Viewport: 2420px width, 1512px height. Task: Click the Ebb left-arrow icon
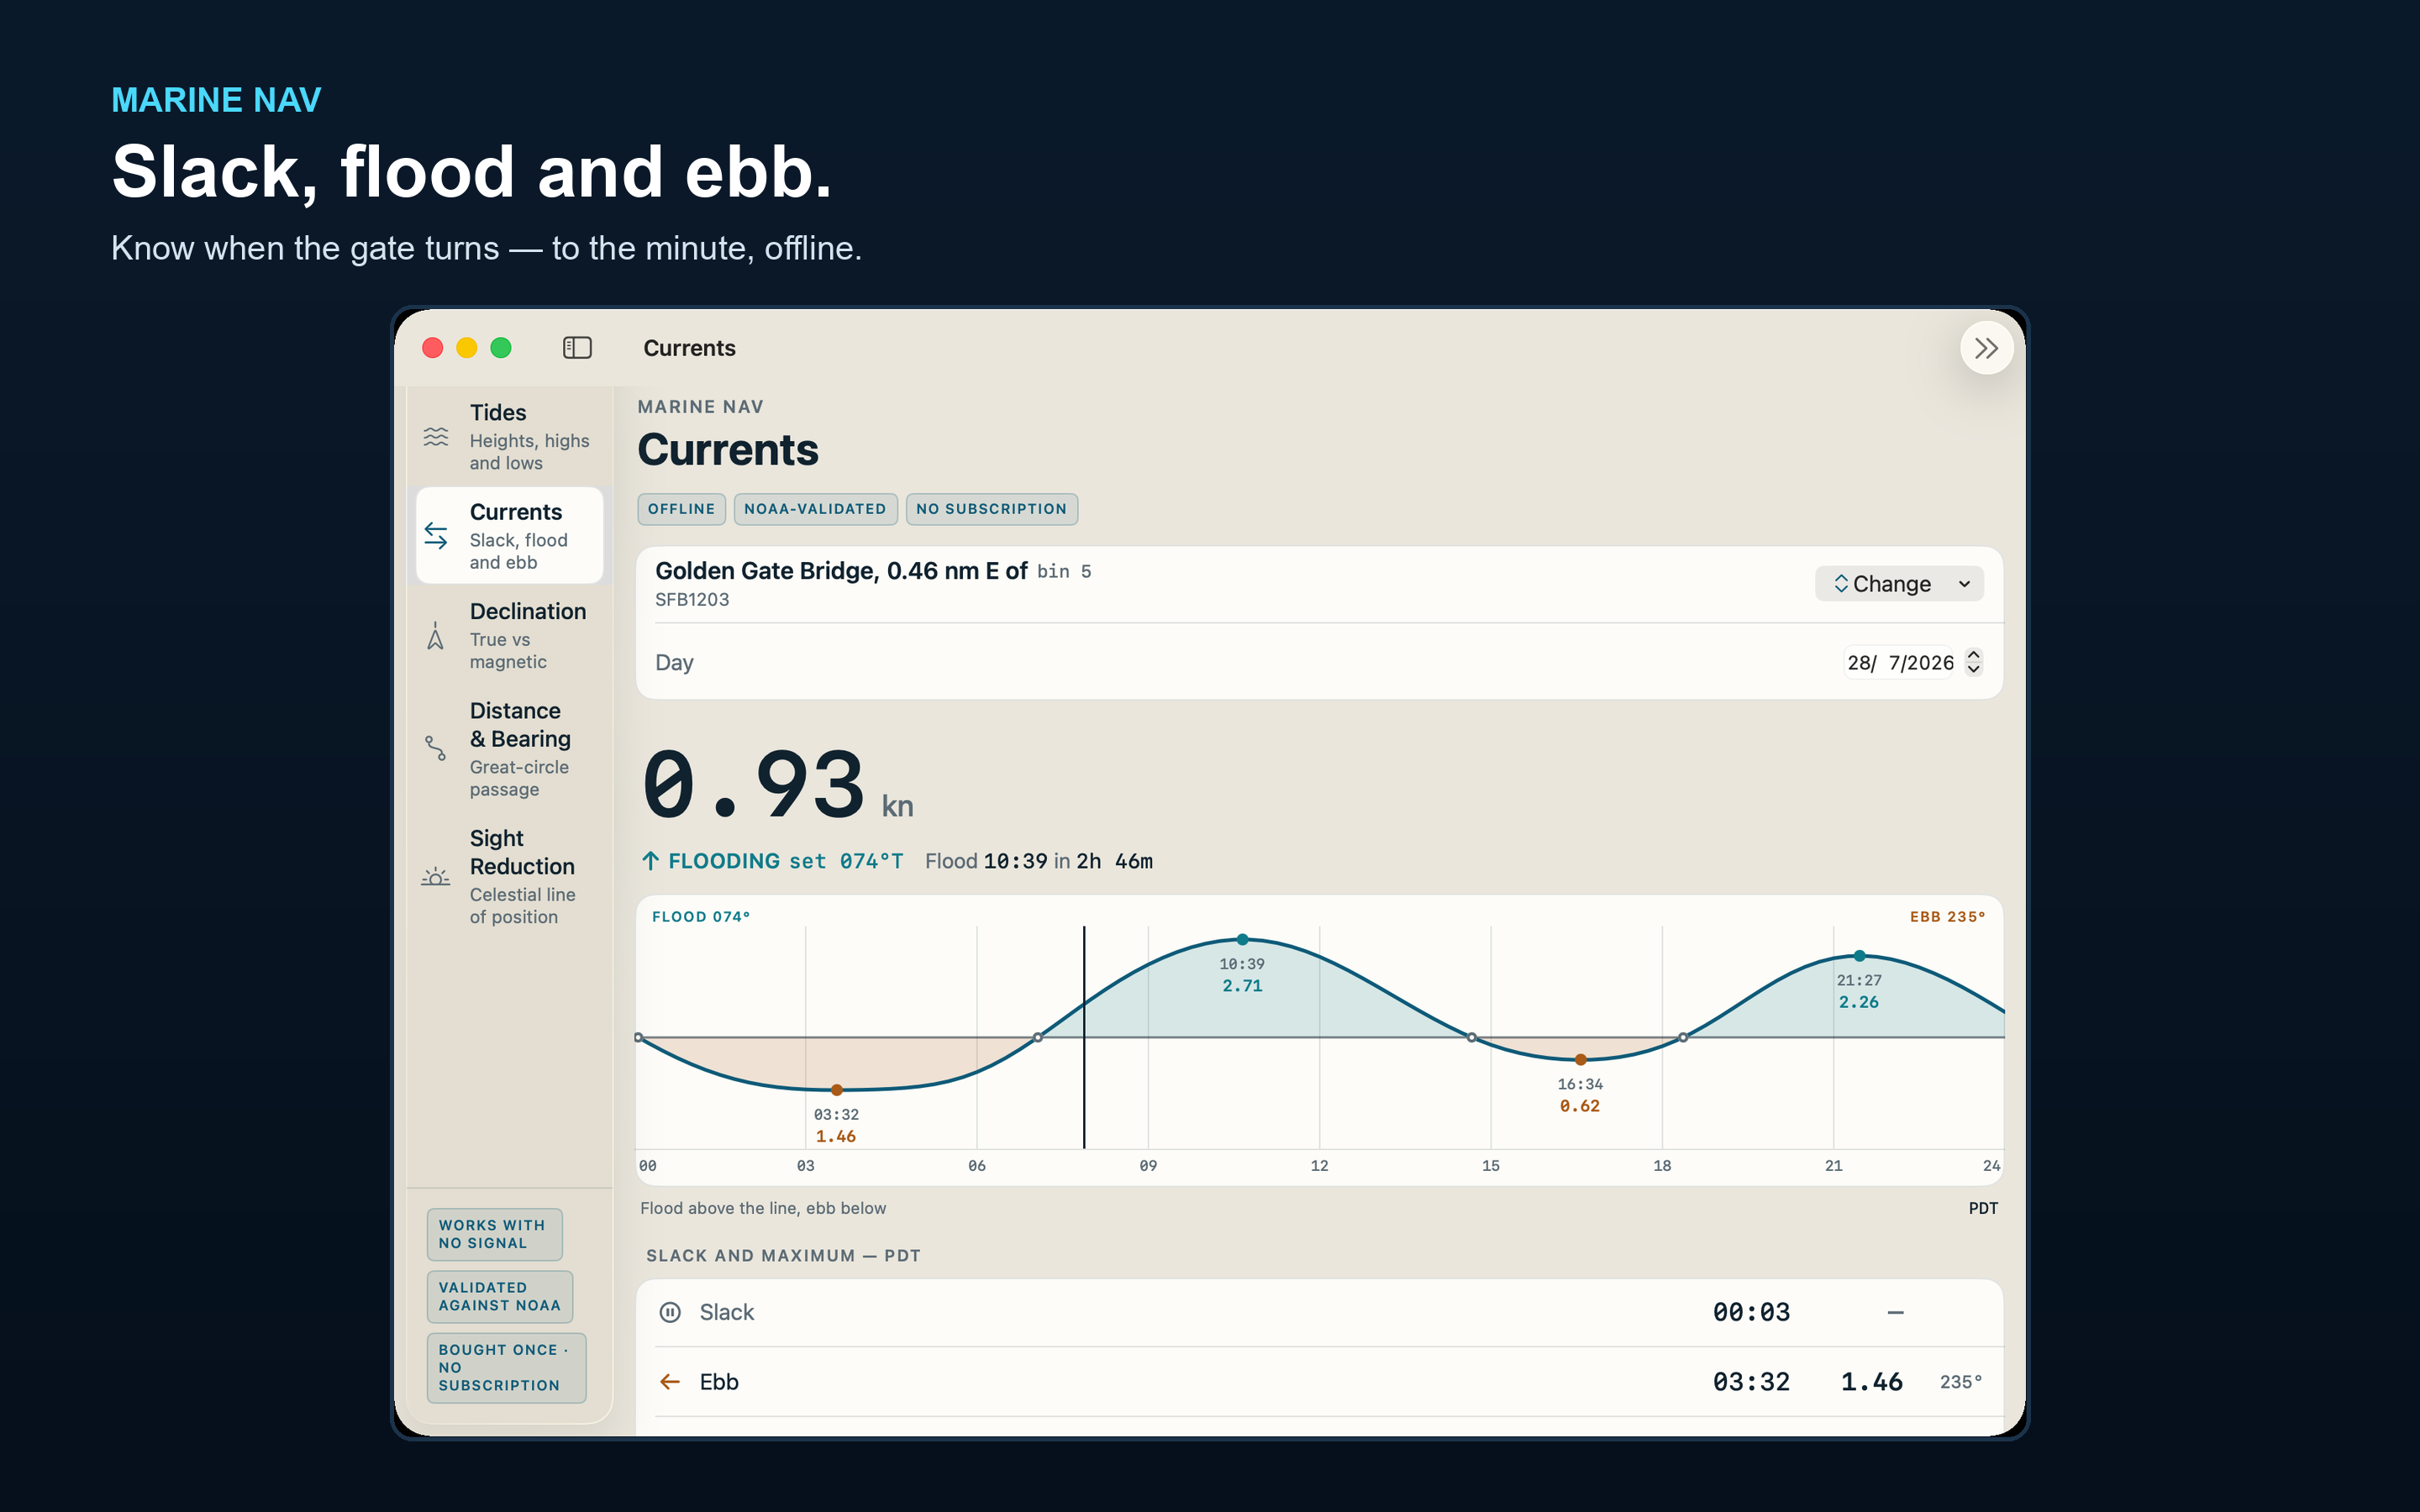[x=670, y=1382]
